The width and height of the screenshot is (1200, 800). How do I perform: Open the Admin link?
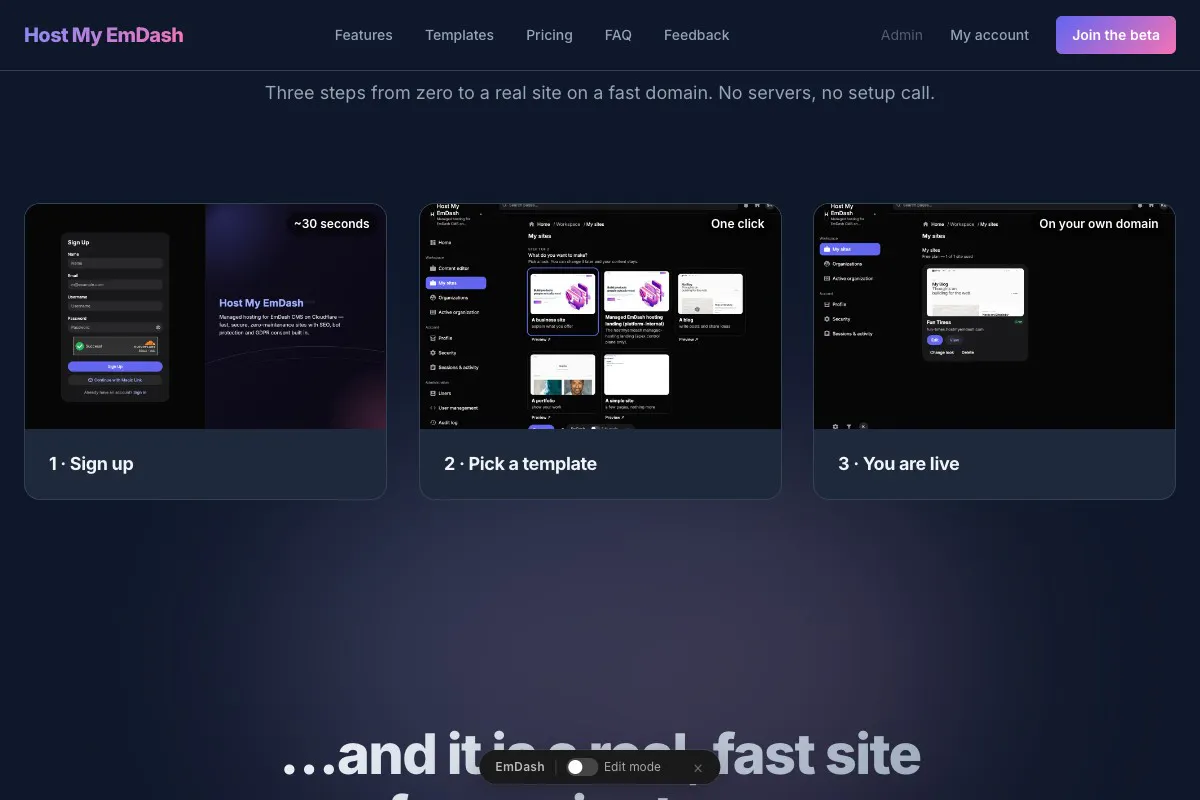pyautogui.click(x=901, y=35)
